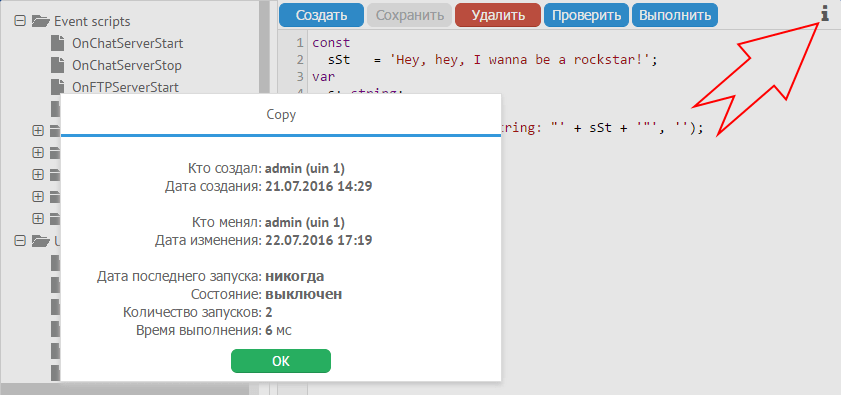The height and width of the screenshot is (395, 841).
Task: Click line number 1 in the gutter
Action: pos(299,43)
